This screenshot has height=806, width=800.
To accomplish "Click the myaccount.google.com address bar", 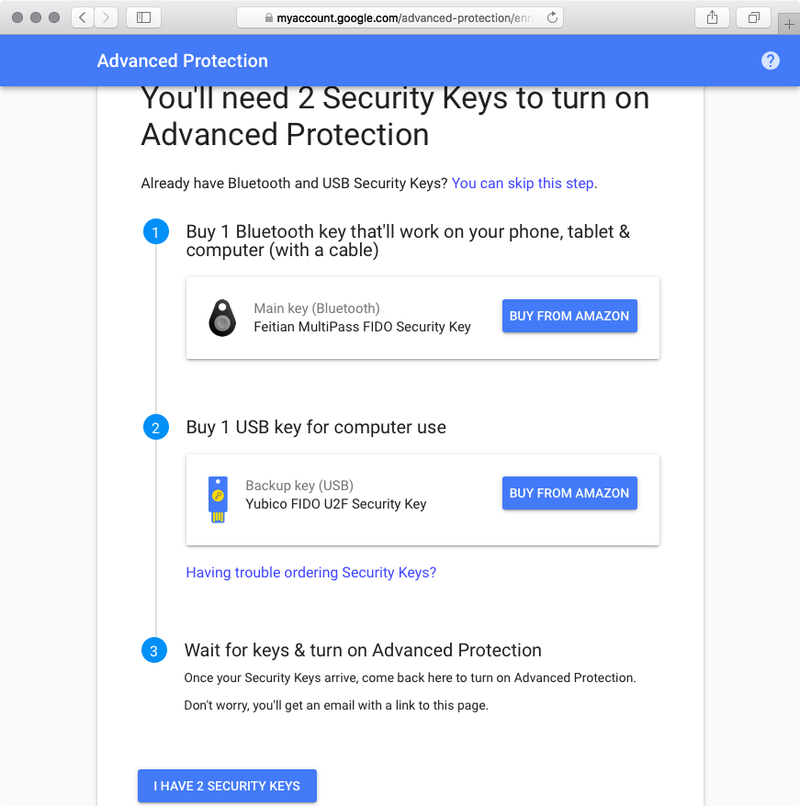I will (x=399, y=17).
